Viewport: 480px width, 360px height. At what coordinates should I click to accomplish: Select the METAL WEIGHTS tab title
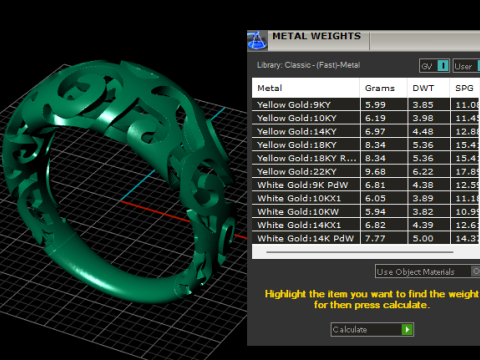tap(316, 36)
